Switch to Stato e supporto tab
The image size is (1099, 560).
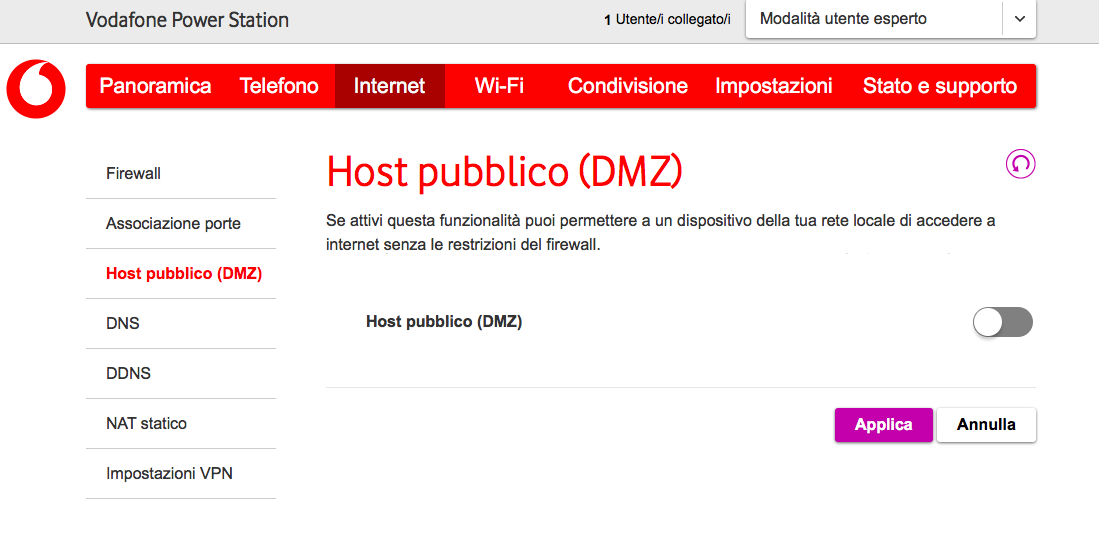pos(939,86)
